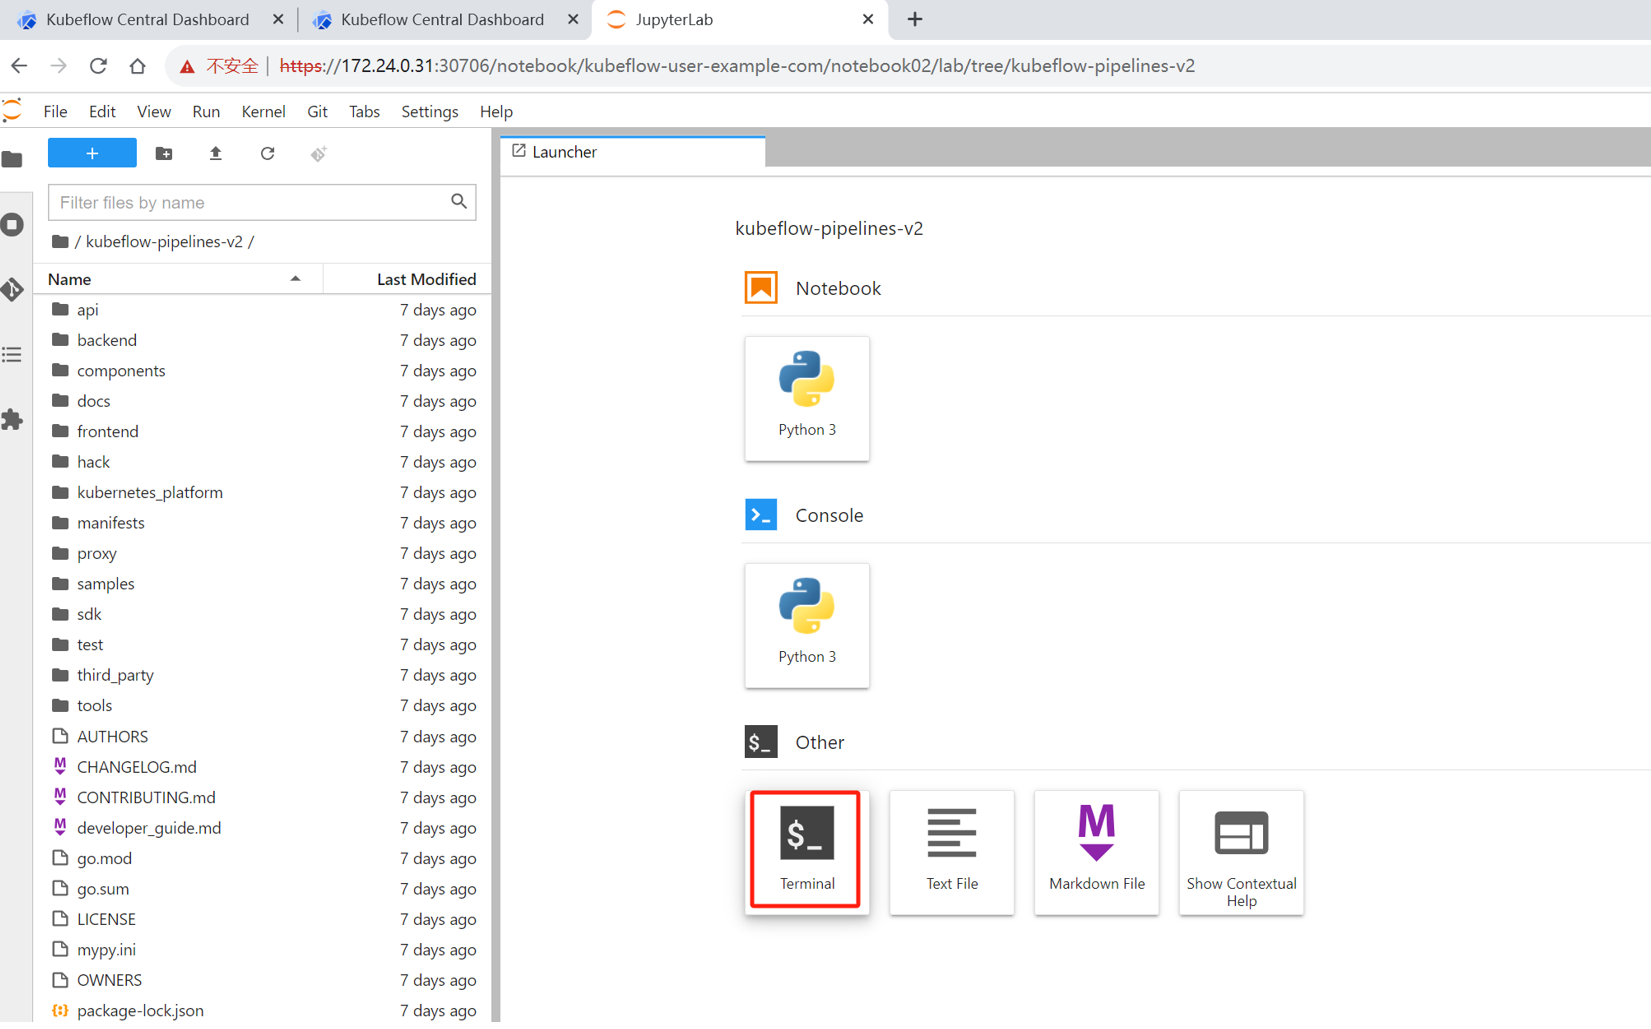Click the insecure connection warning icon
Viewport: 1651px width, 1029px height.
click(187, 67)
